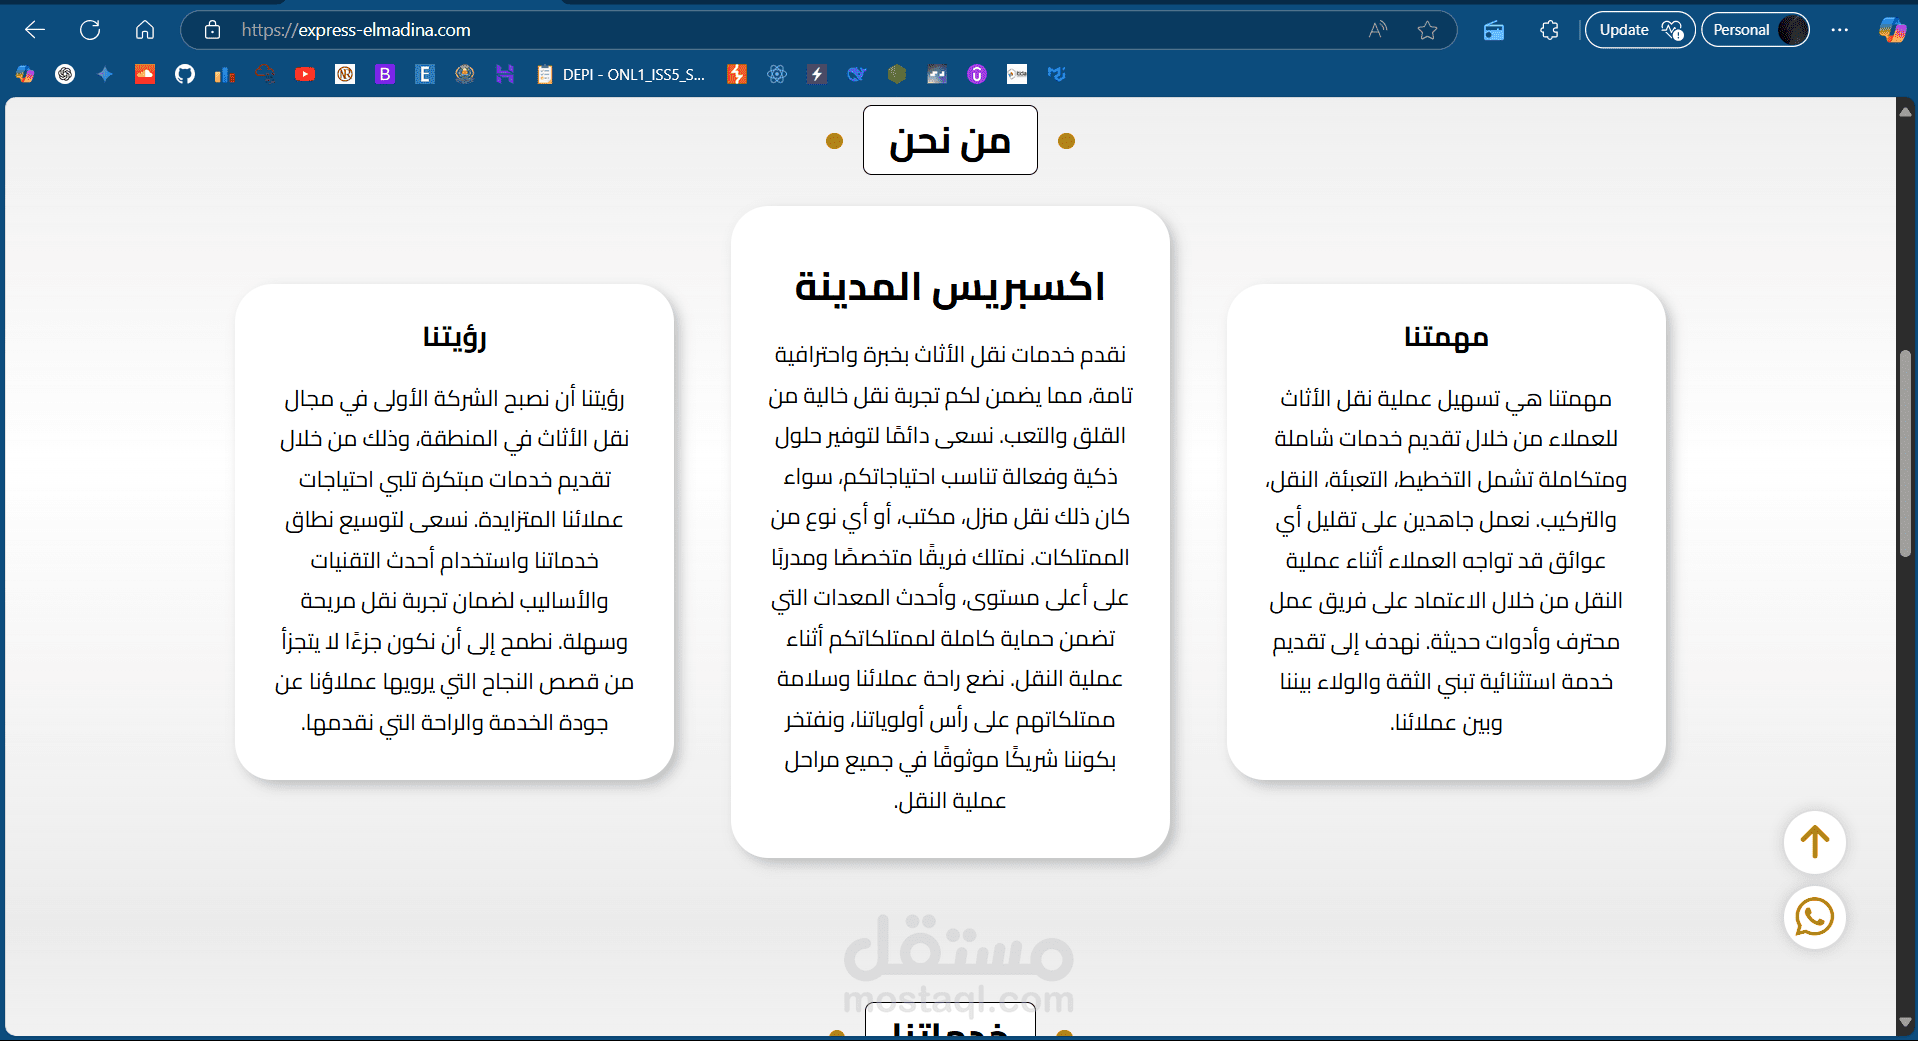
Task: Open the MUI bookmark
Action: 1057,74
